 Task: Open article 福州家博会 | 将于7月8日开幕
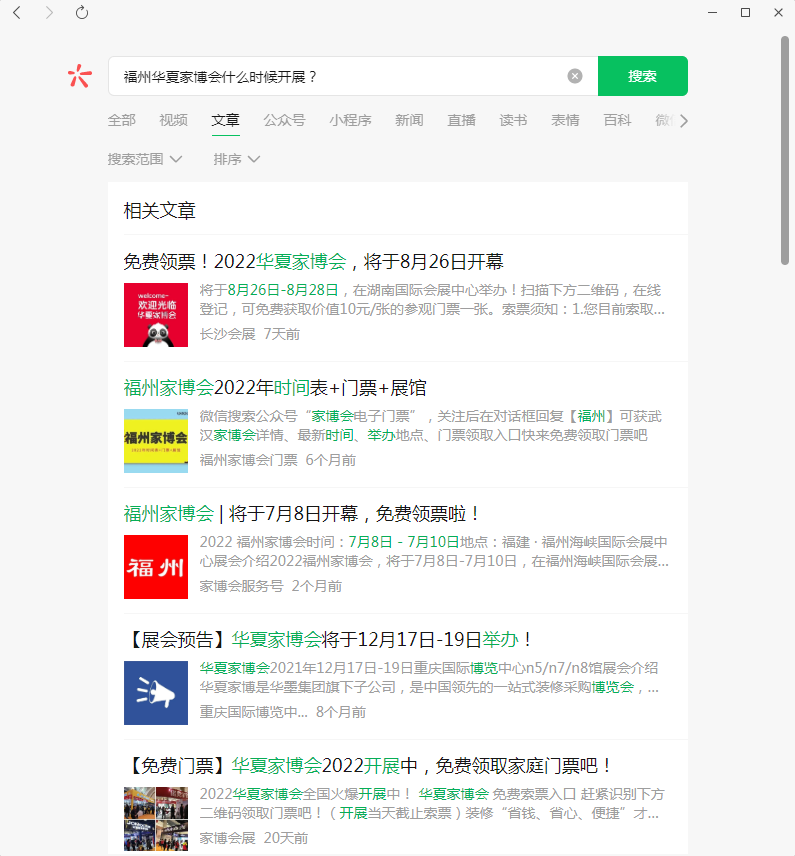(x=302, y=514)
